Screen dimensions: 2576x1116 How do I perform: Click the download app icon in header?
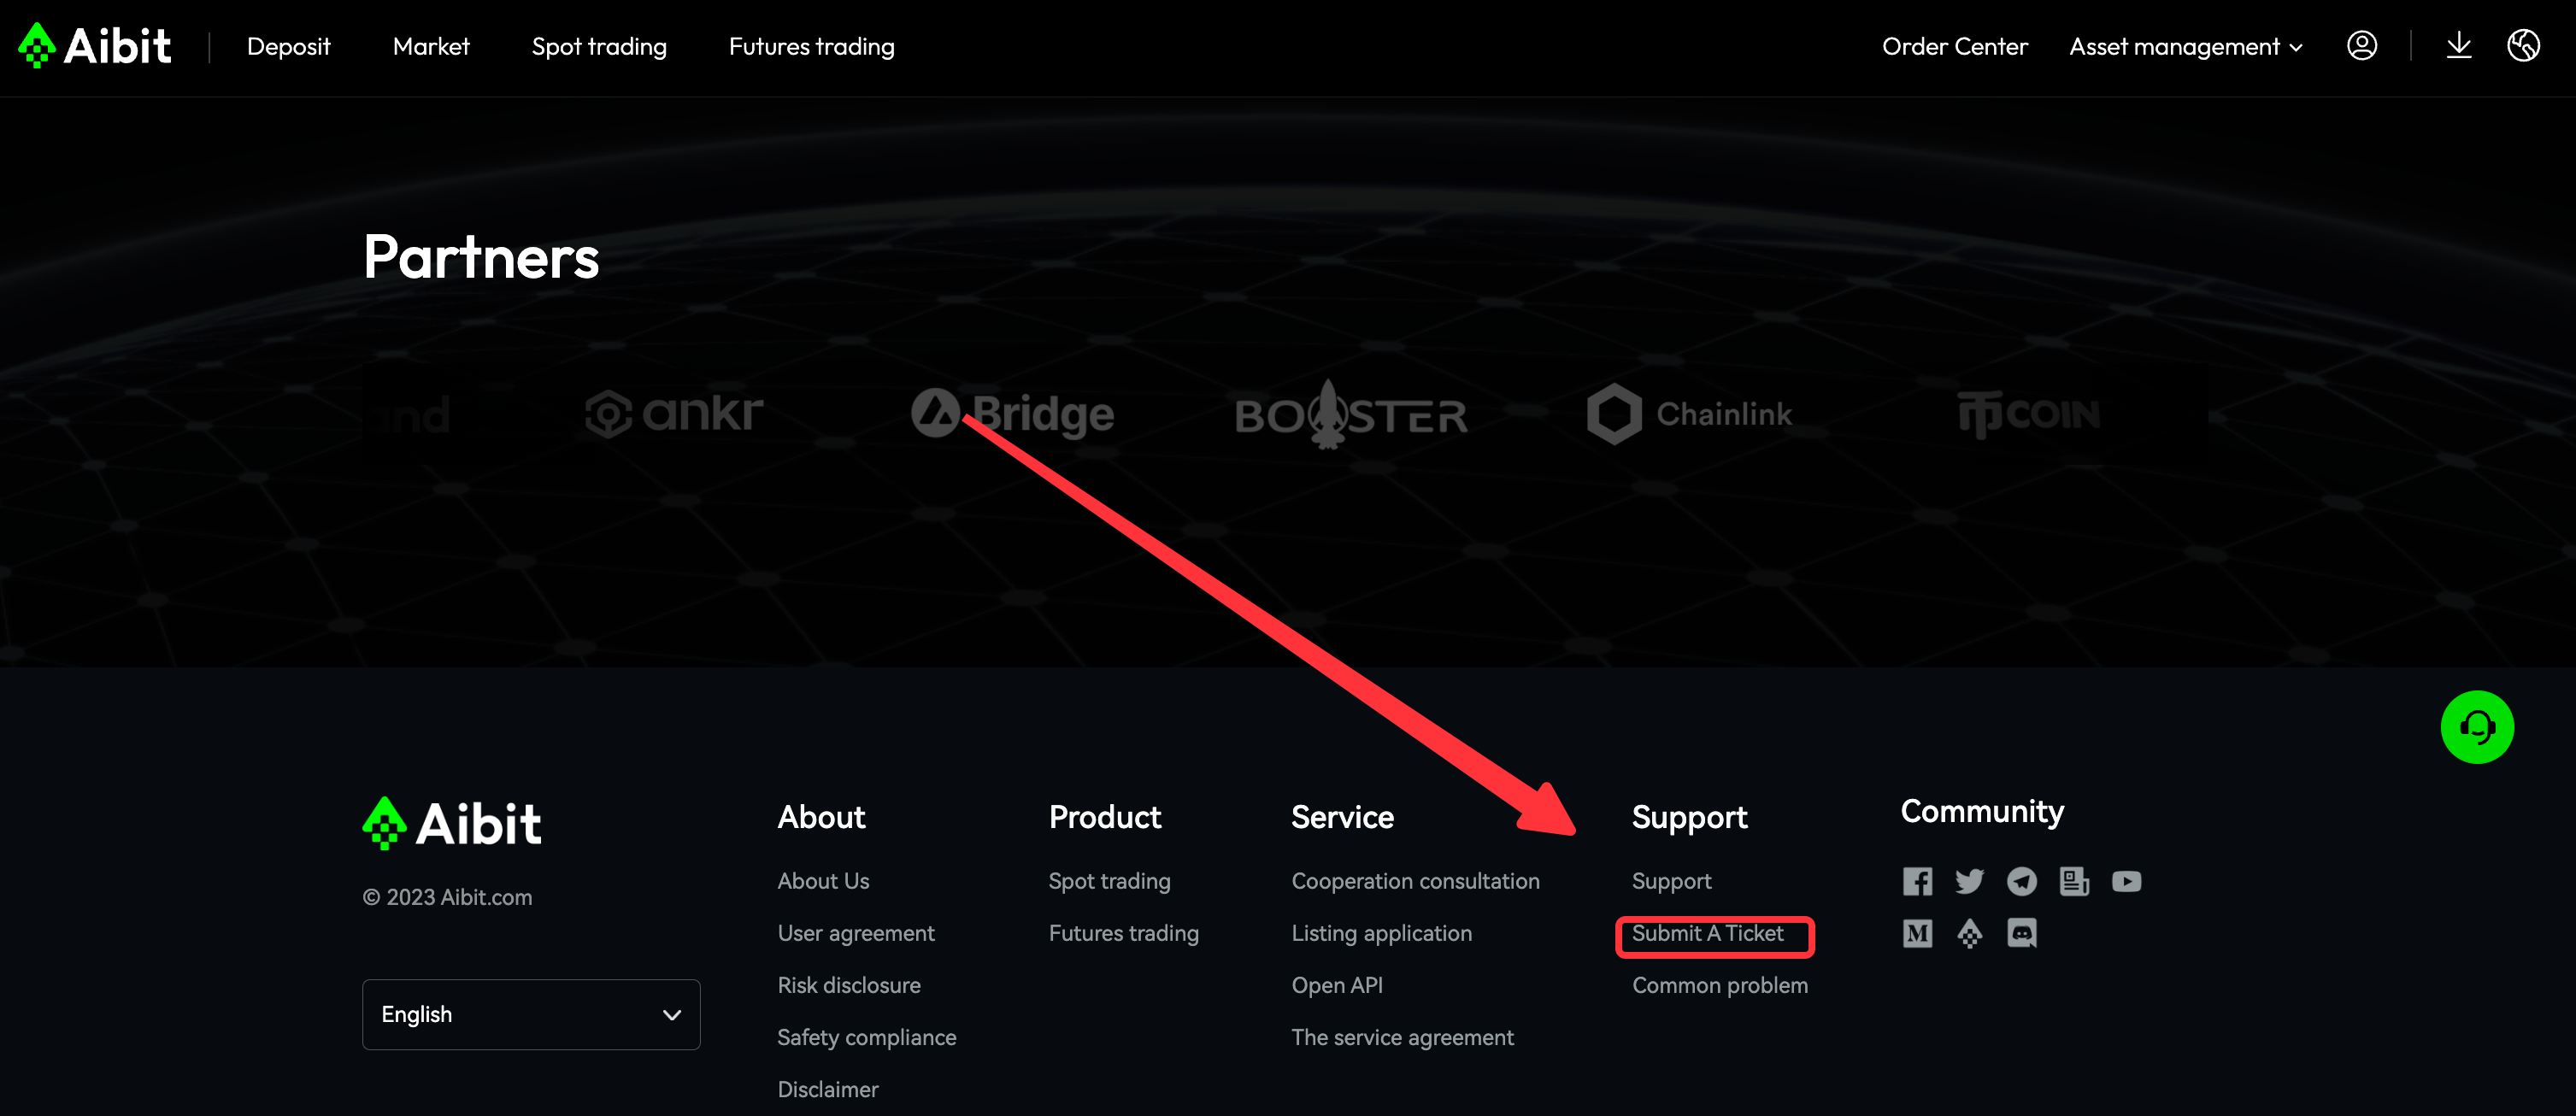pyautogui.click(x=2458, y=46)
